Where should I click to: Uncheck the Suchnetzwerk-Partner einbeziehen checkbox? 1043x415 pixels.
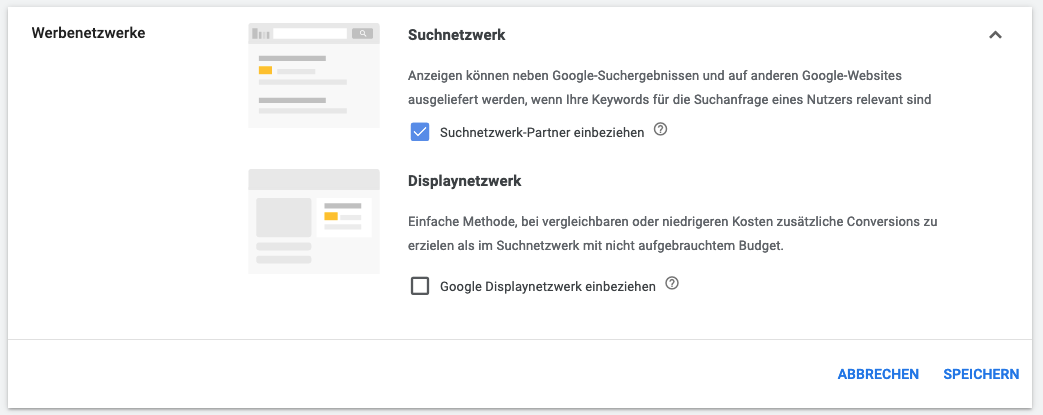click(420, 132)
